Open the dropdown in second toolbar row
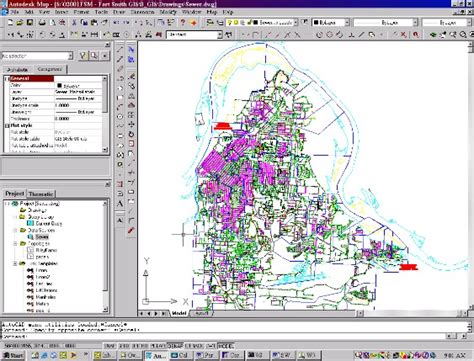474x361 pixels. click(x=220, y=34)
